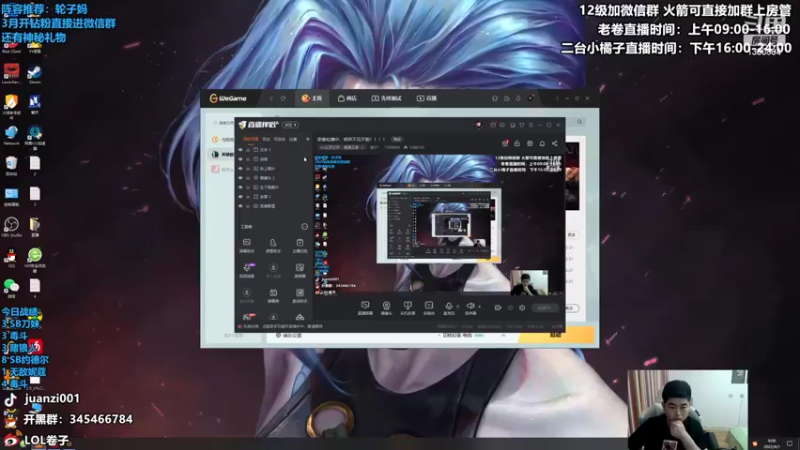Toggle visibility eye of second source row
Viewport: 800px width, 450px height.
[x=240, y=159]
